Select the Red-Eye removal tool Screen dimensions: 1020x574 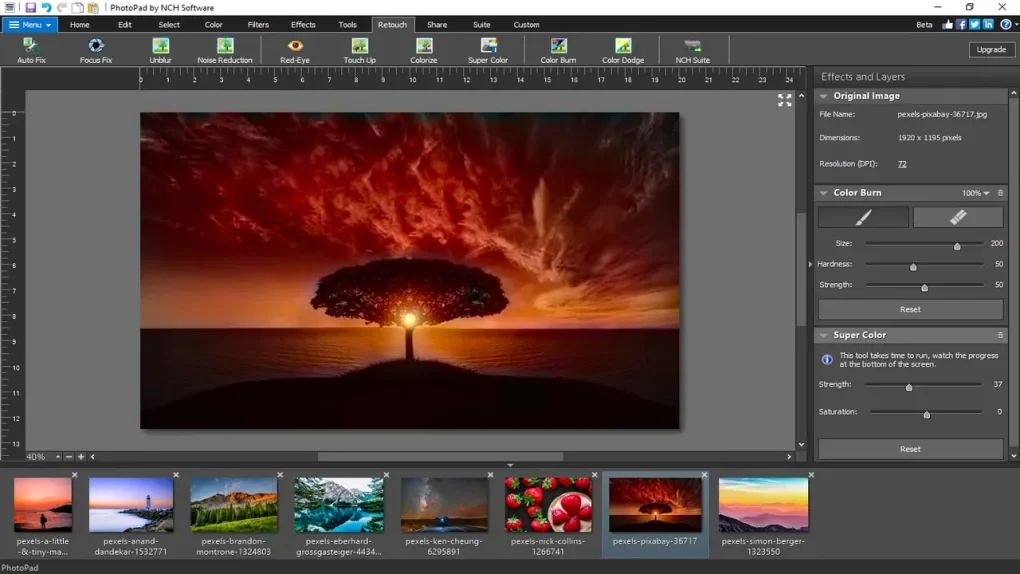click(x=295, y=50)
